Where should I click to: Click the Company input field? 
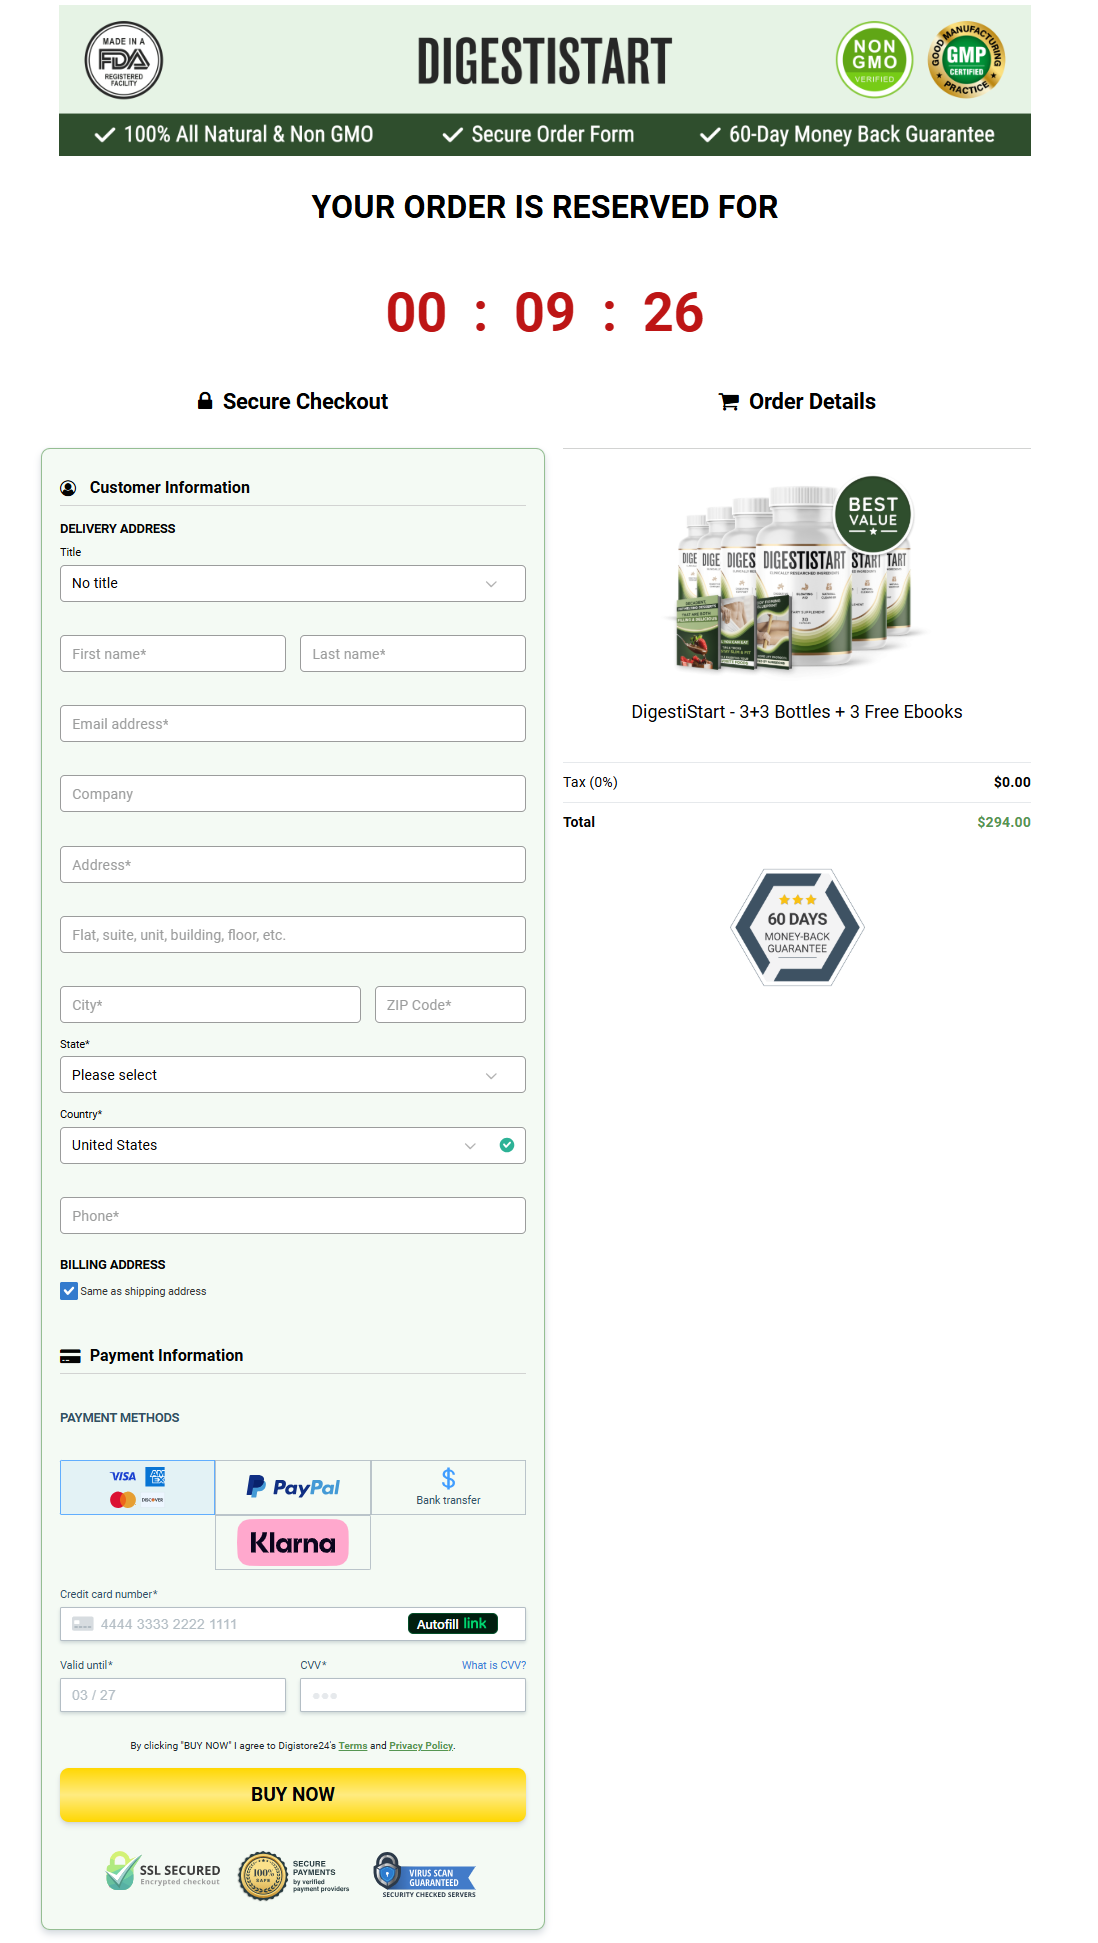point(293,794)
